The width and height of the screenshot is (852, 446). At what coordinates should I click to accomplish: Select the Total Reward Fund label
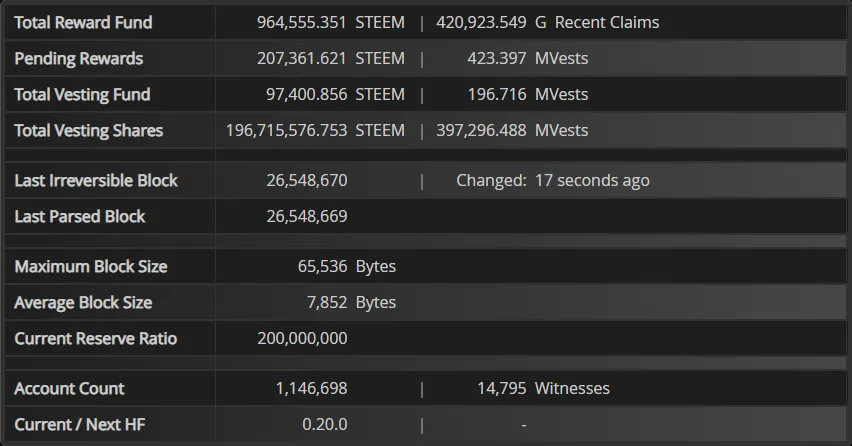tap(83, 22)
